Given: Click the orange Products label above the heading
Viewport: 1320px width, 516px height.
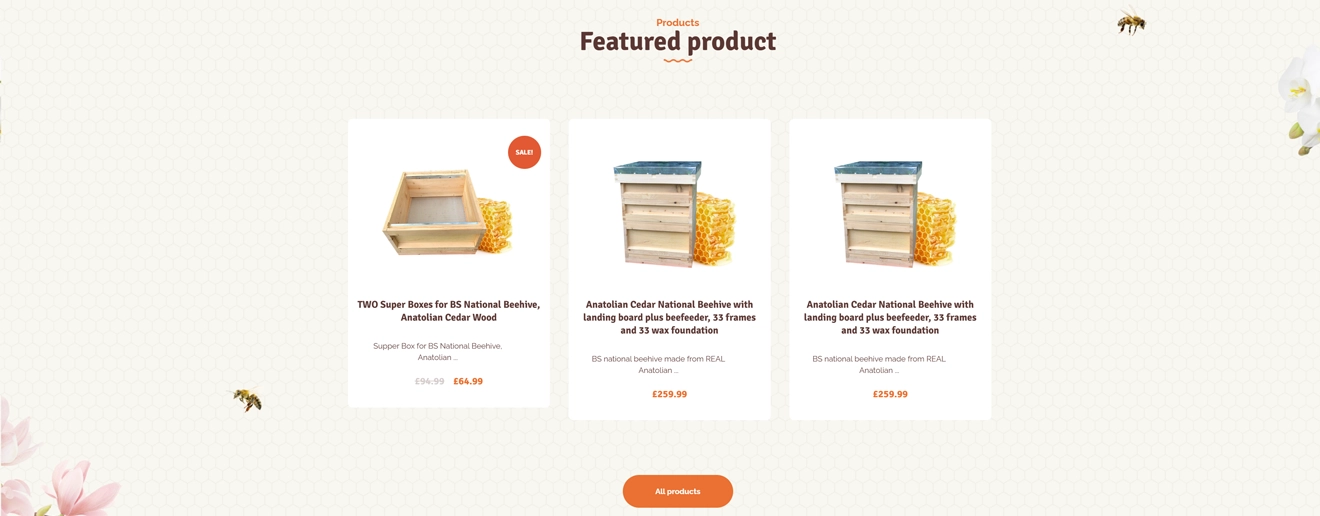Looking at the screenshot, I should pos(677,22).
